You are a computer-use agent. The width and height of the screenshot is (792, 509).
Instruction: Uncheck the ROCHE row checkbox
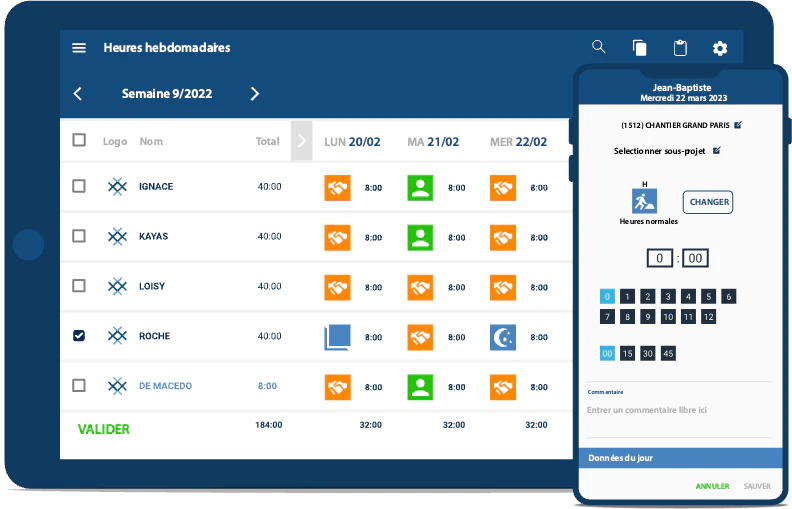(79, 335)
